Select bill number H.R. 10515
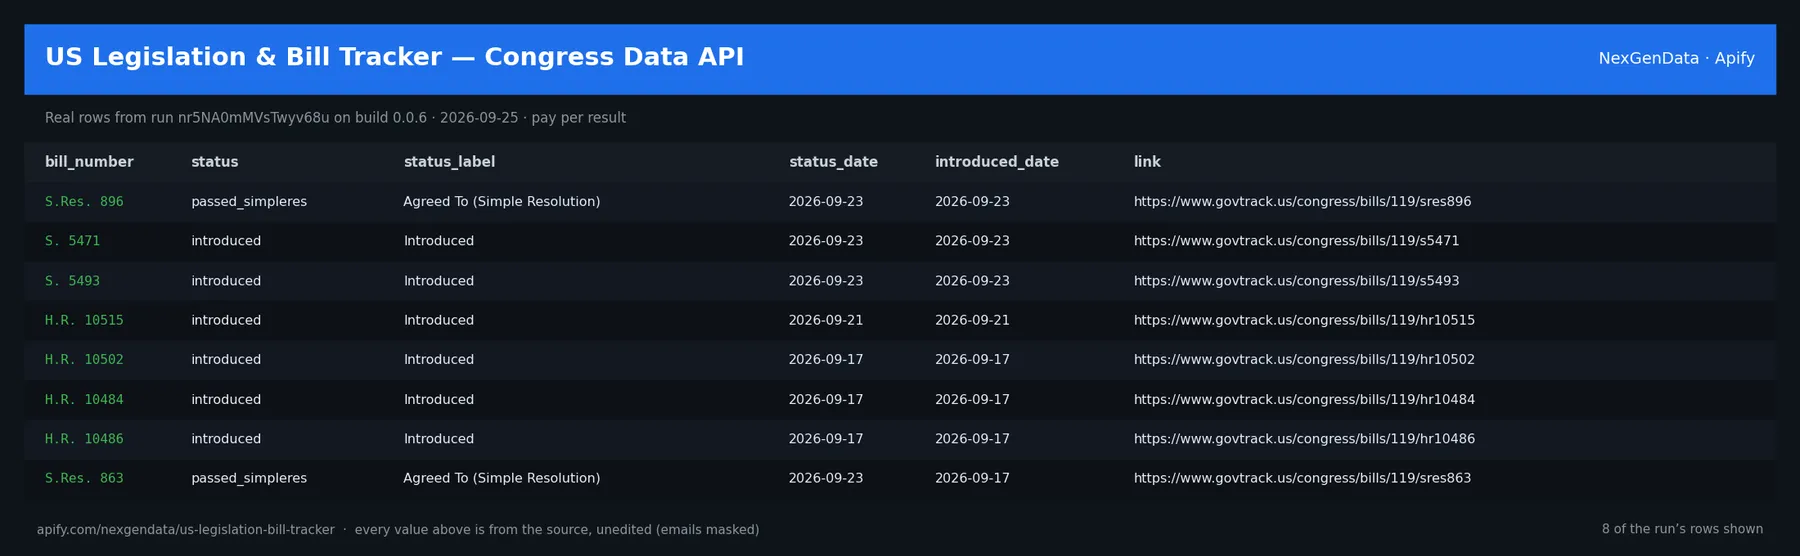 pyautogui.click(x=84, y=320)
